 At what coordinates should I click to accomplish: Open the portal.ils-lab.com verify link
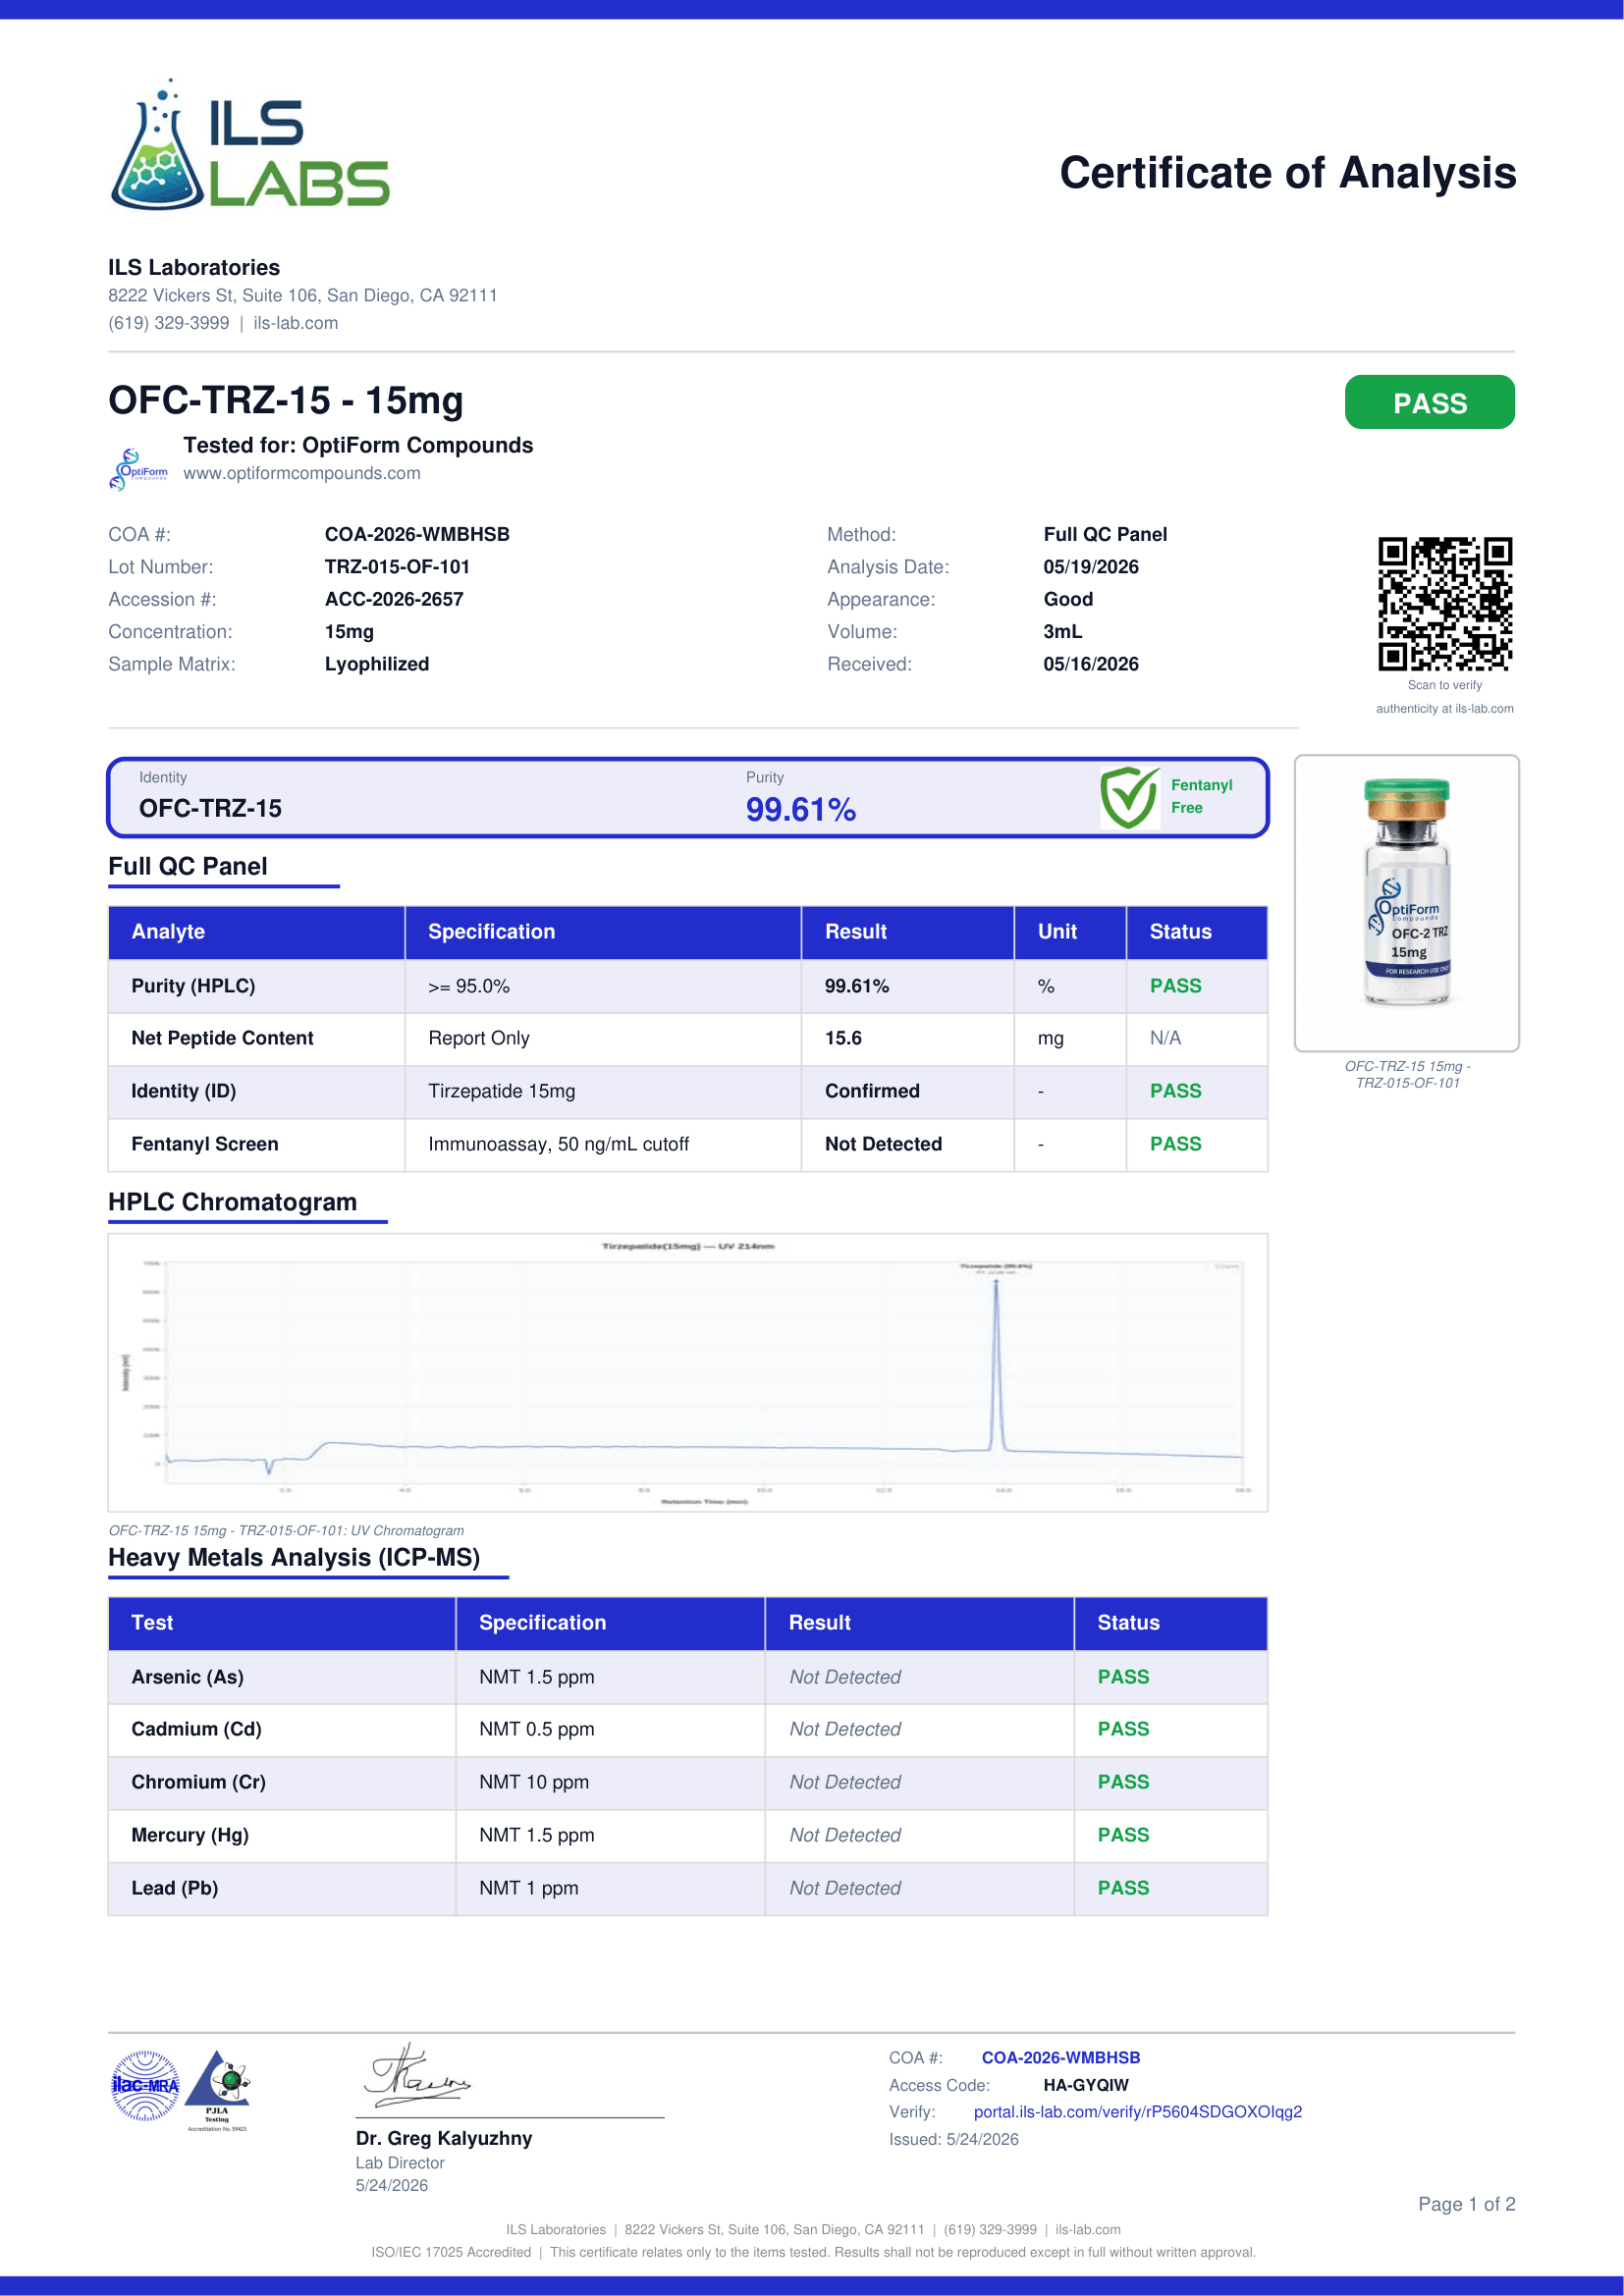pos(1137,2111)
